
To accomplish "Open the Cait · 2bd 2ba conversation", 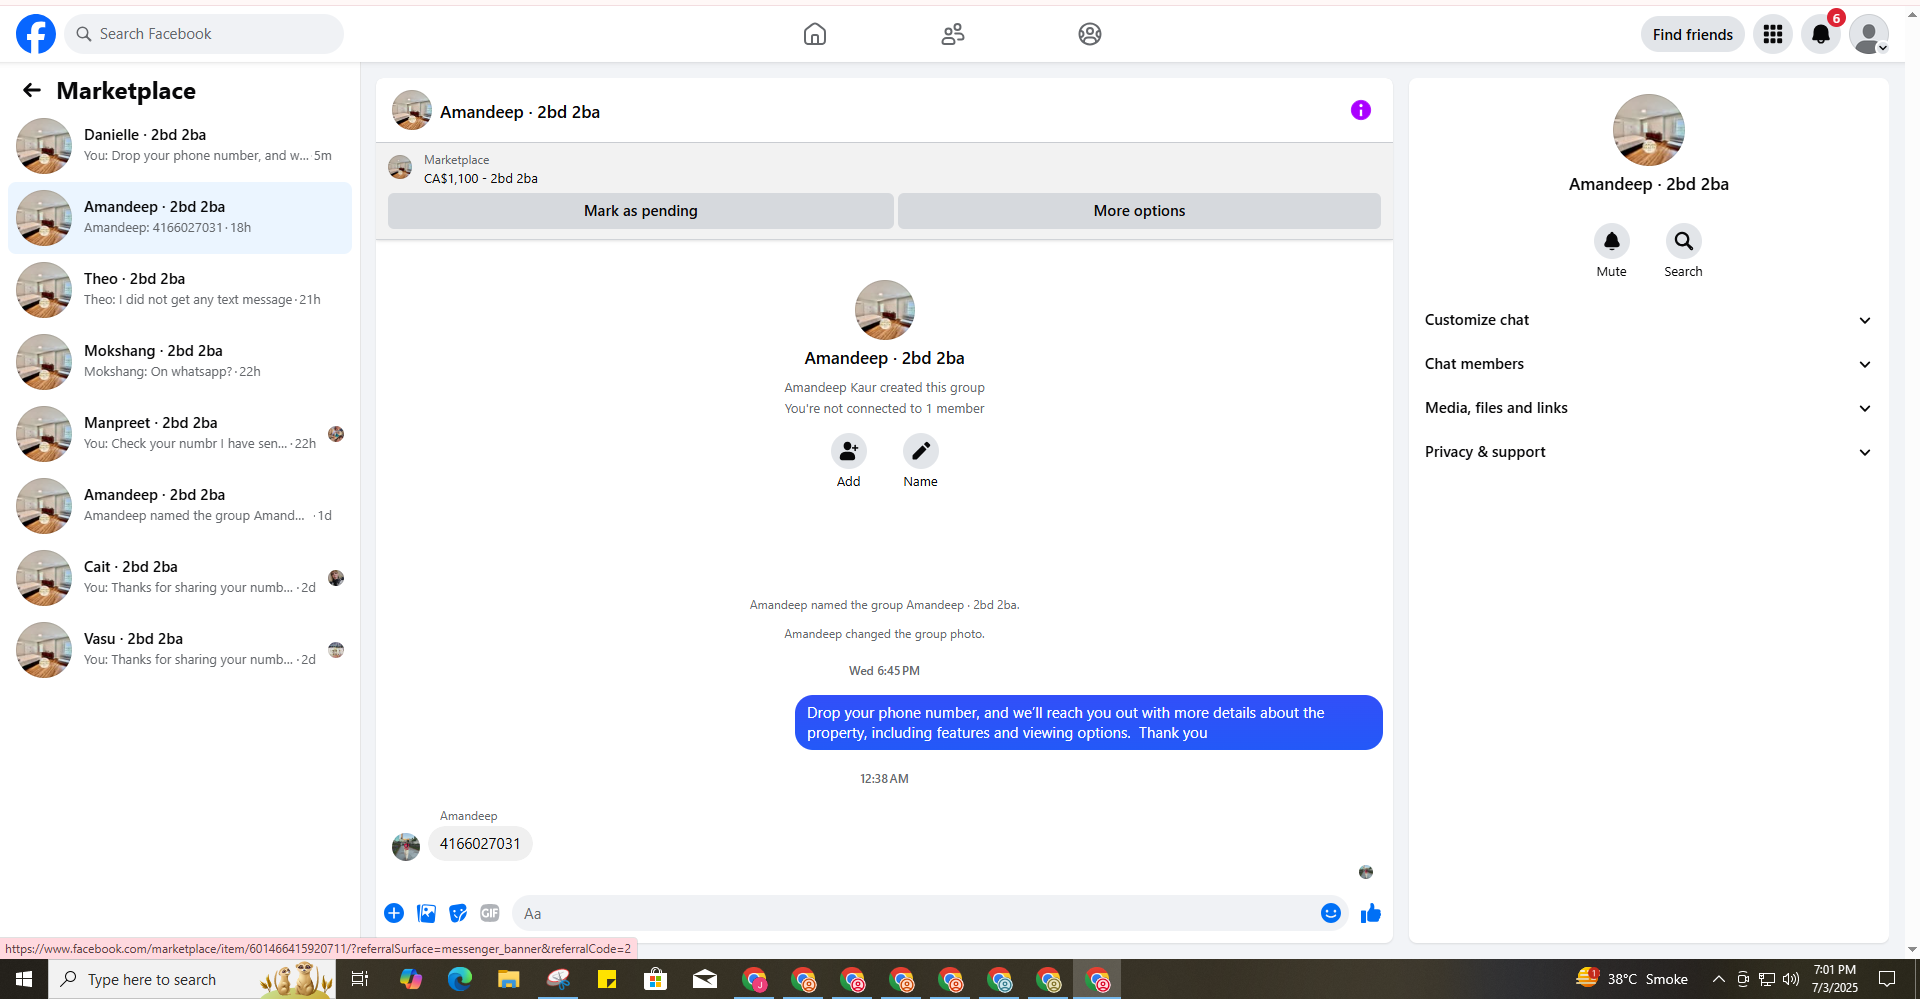I will click(180, 578).
